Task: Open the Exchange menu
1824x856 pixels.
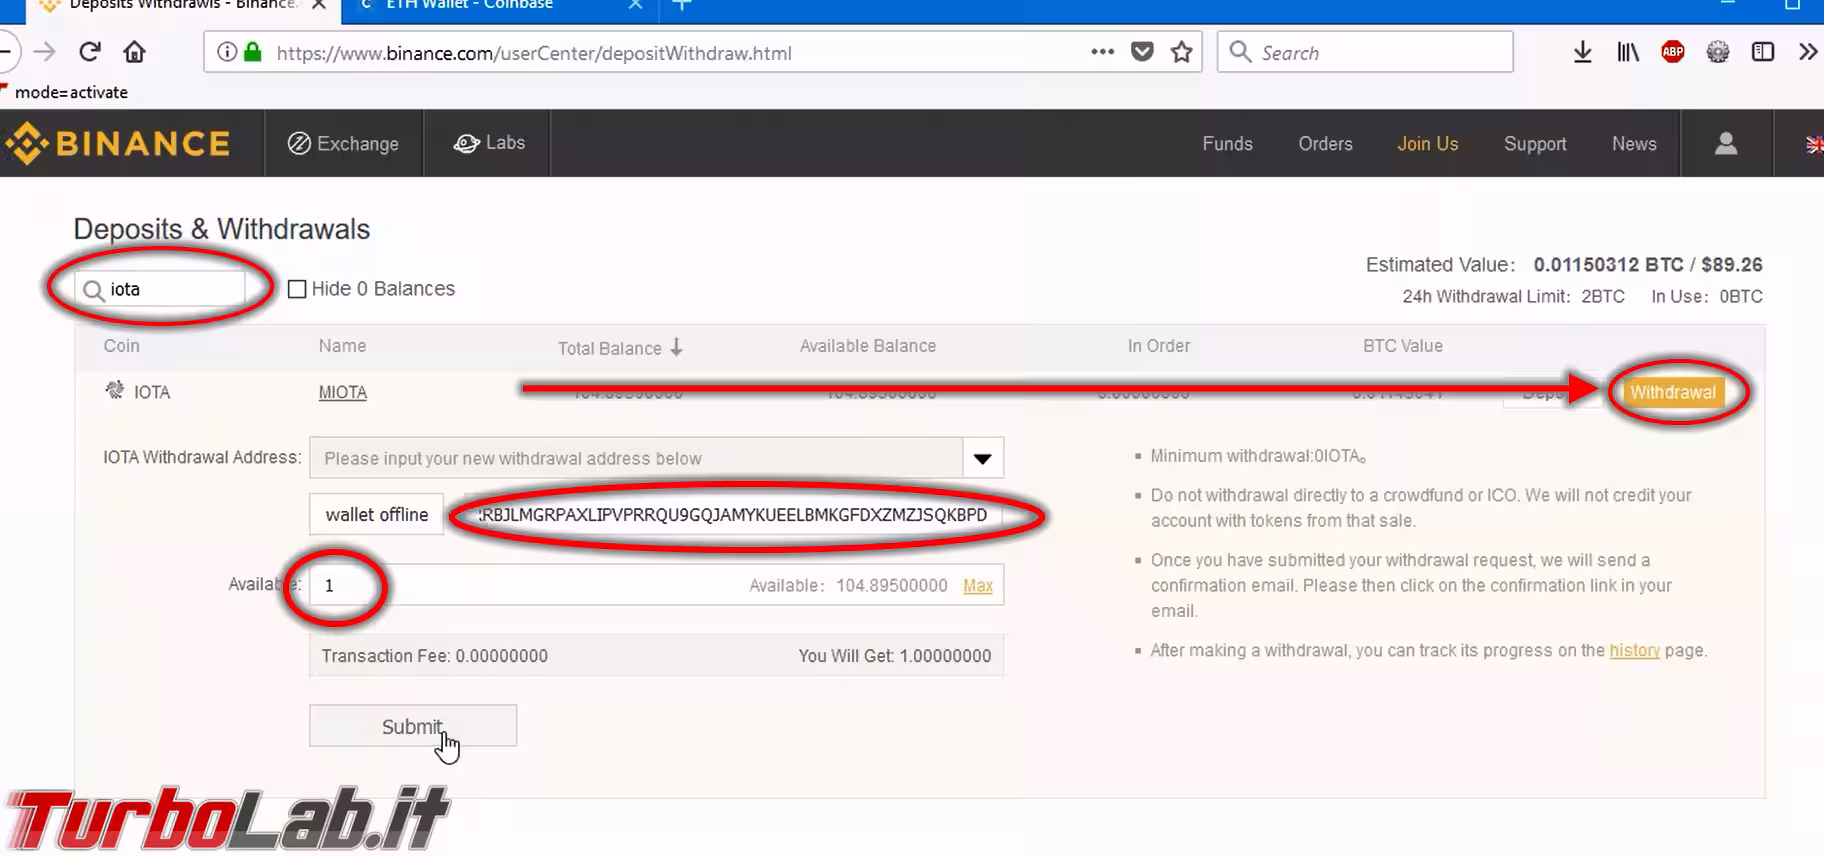Action: (343, 144)
